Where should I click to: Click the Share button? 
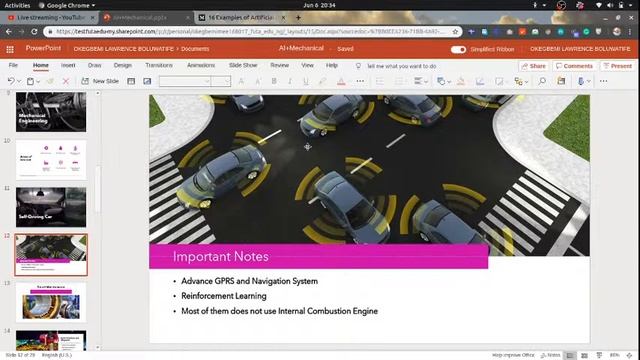[533, 66]
